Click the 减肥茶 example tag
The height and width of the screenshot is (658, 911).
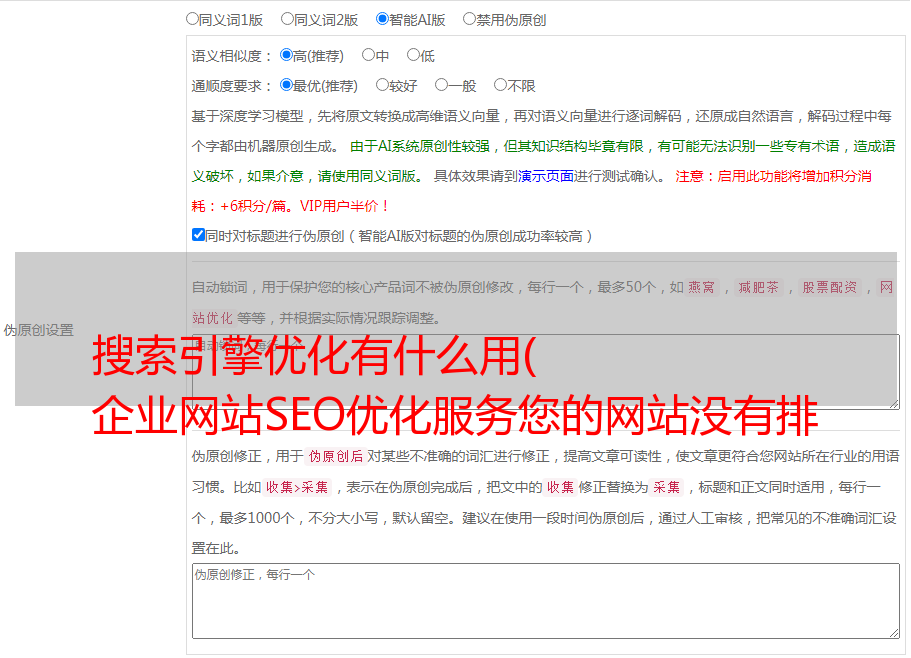coord(758,287)
